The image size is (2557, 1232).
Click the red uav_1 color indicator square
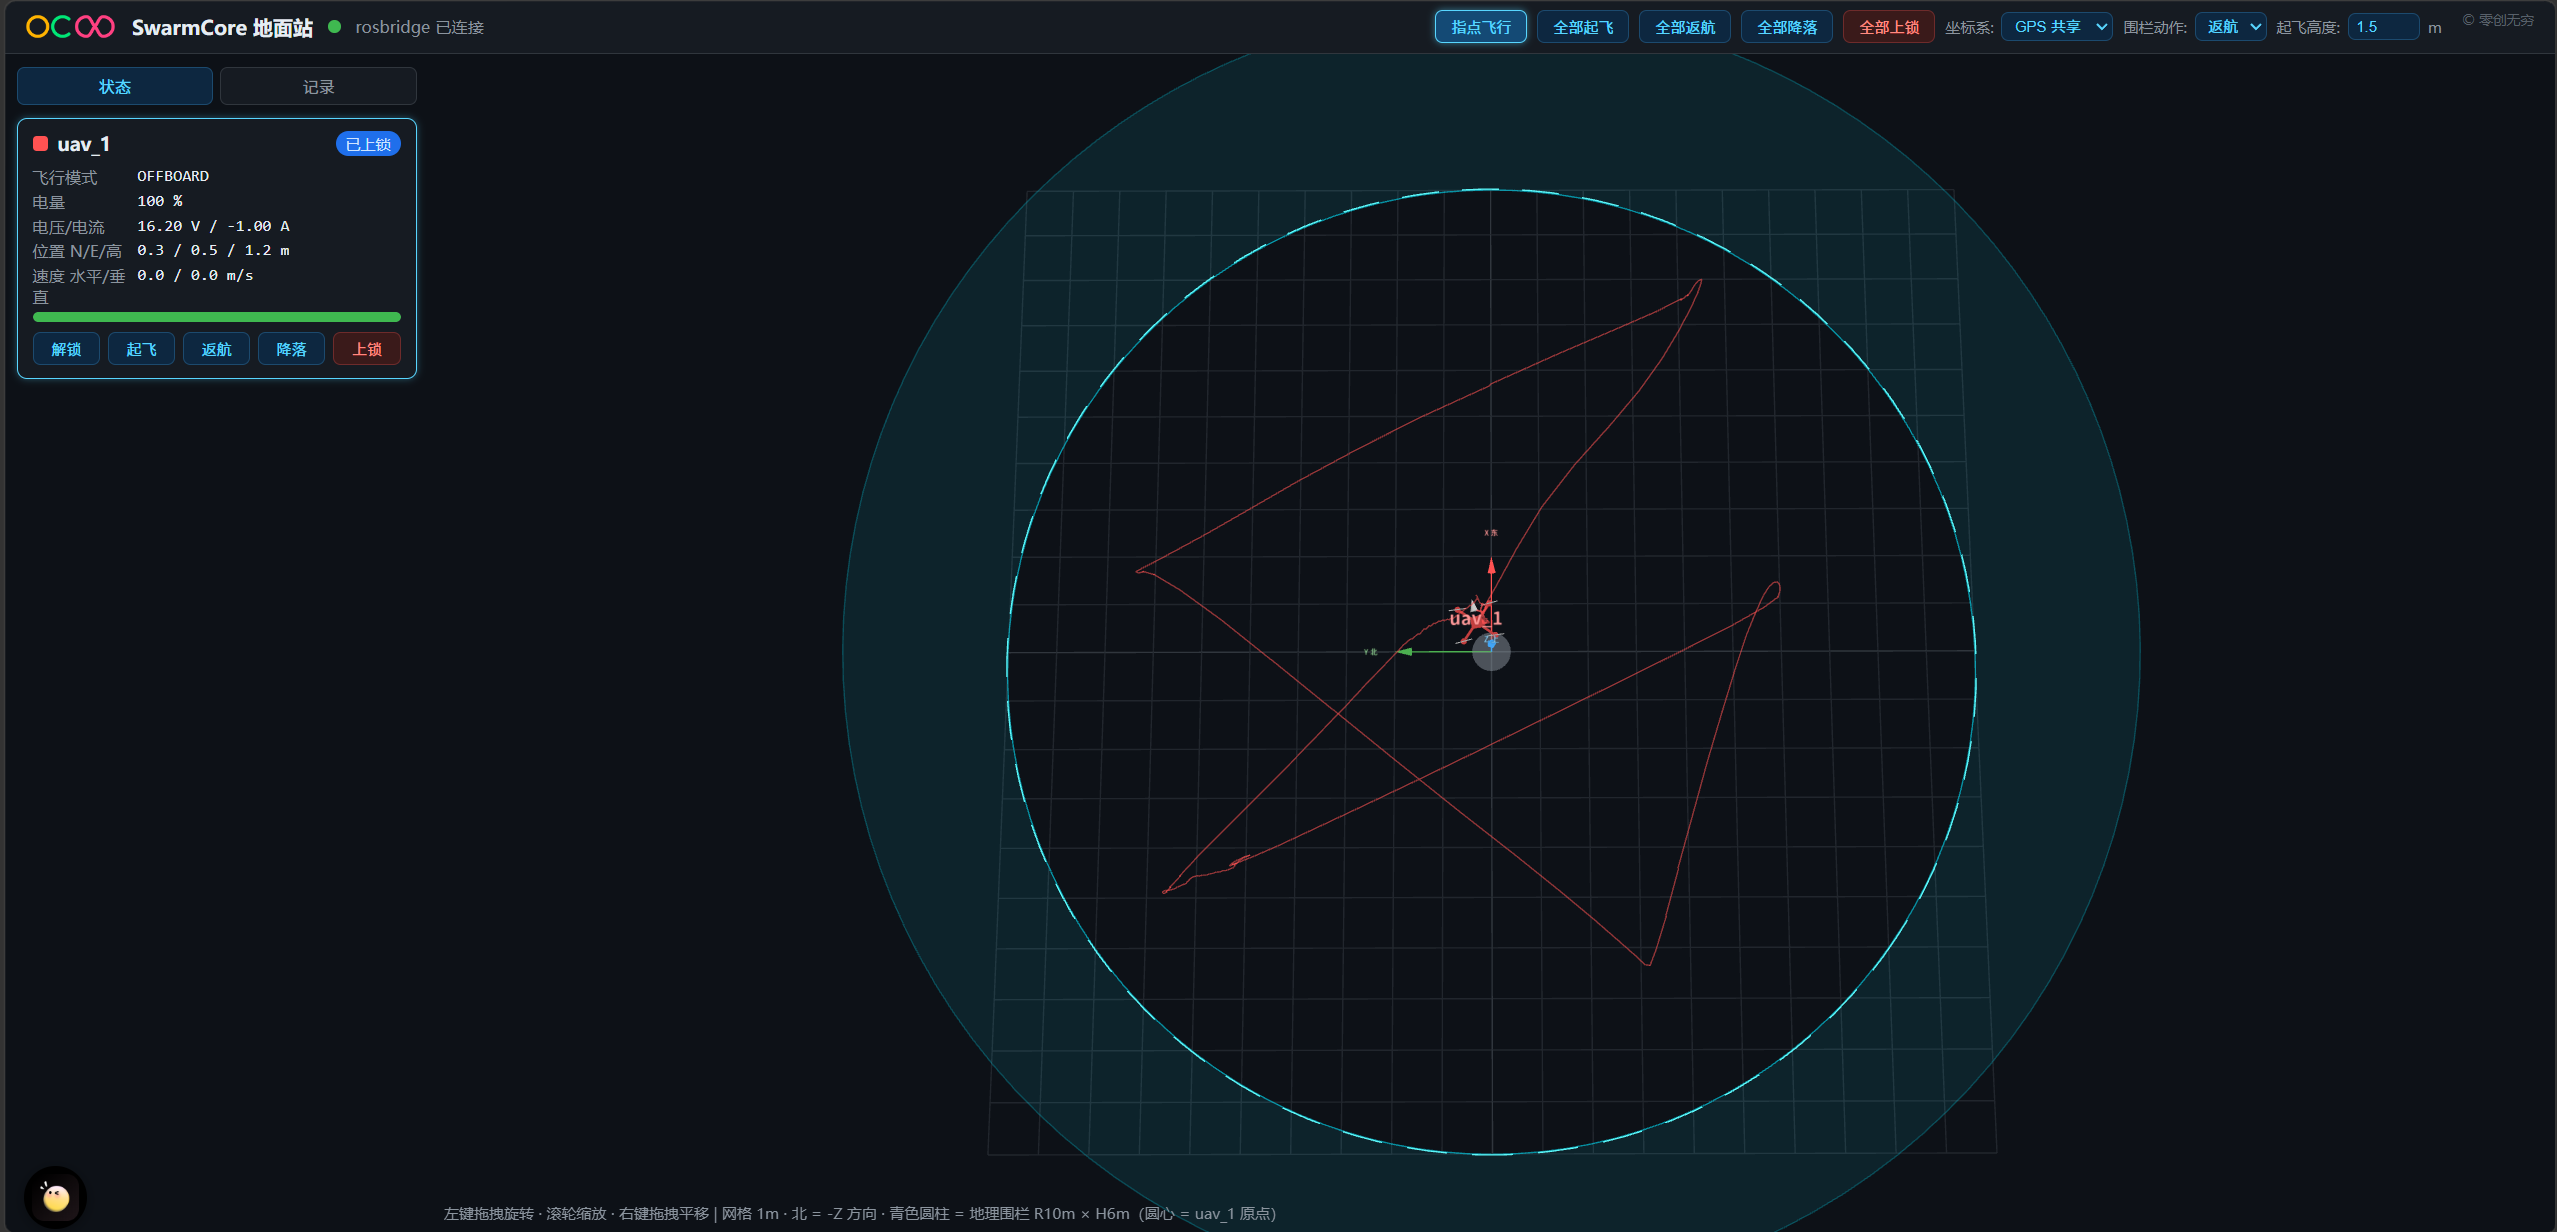coord(41,144)
